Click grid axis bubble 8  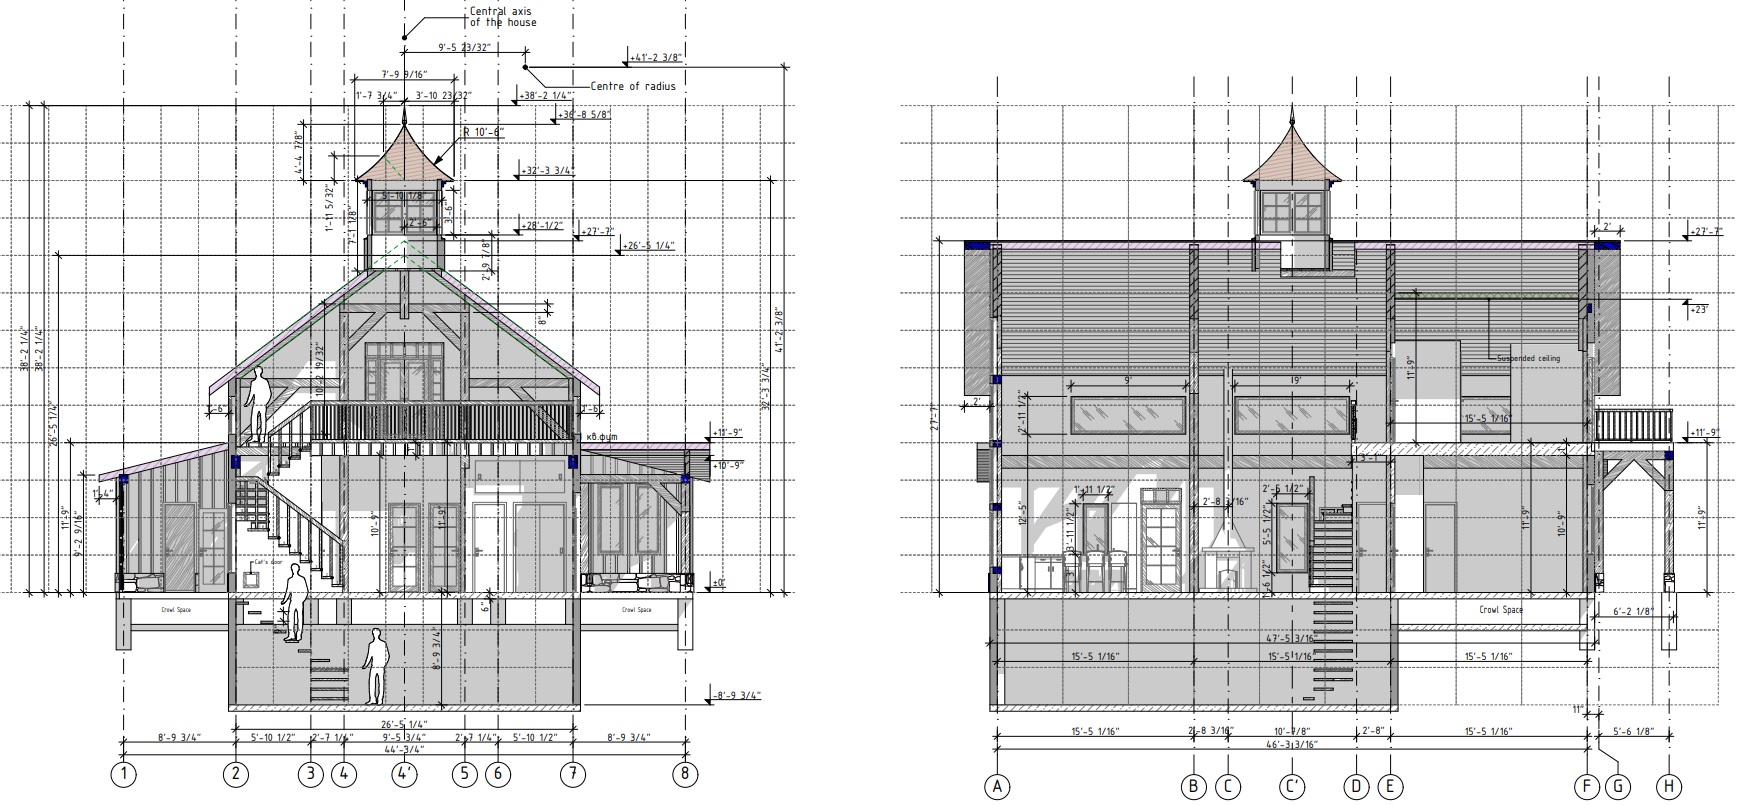point(685,774)
